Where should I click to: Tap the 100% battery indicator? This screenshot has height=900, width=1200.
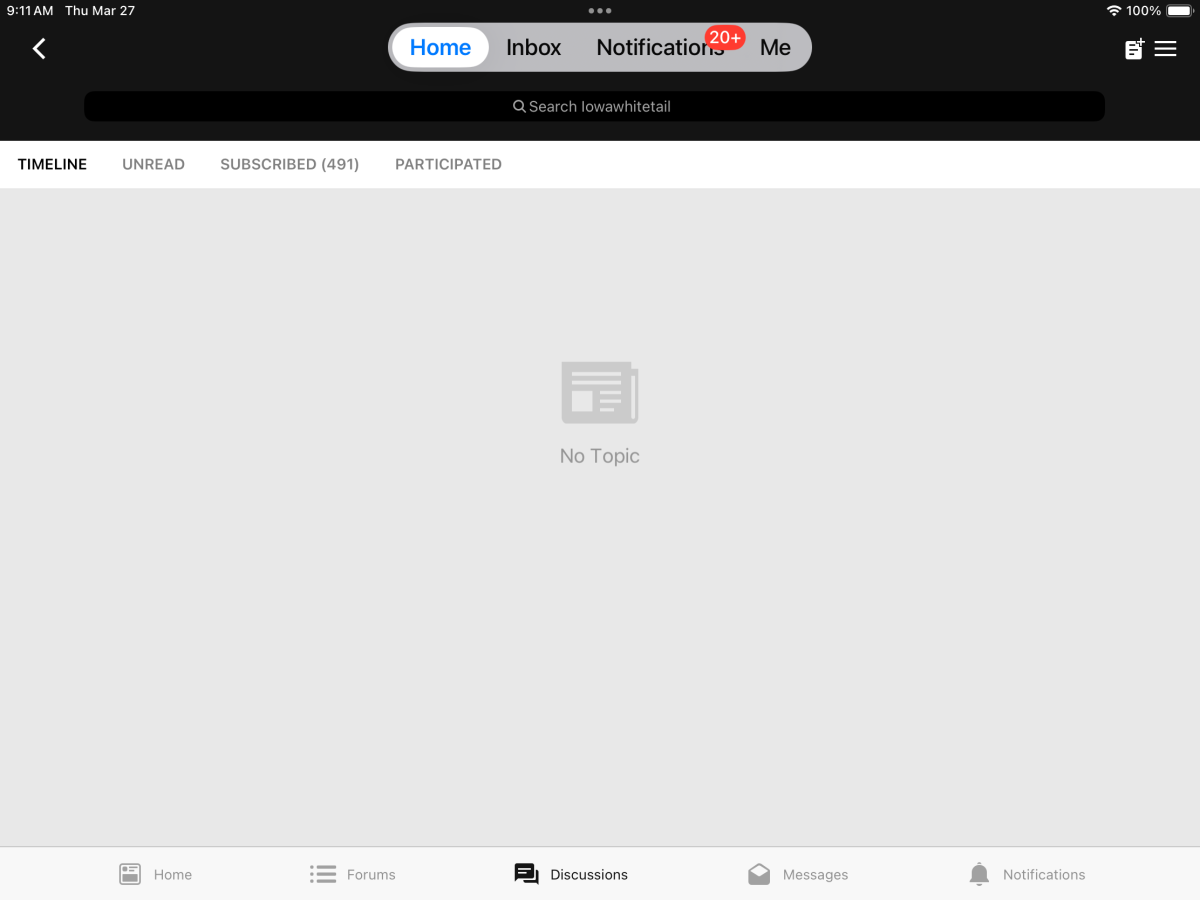point(1161,11)
